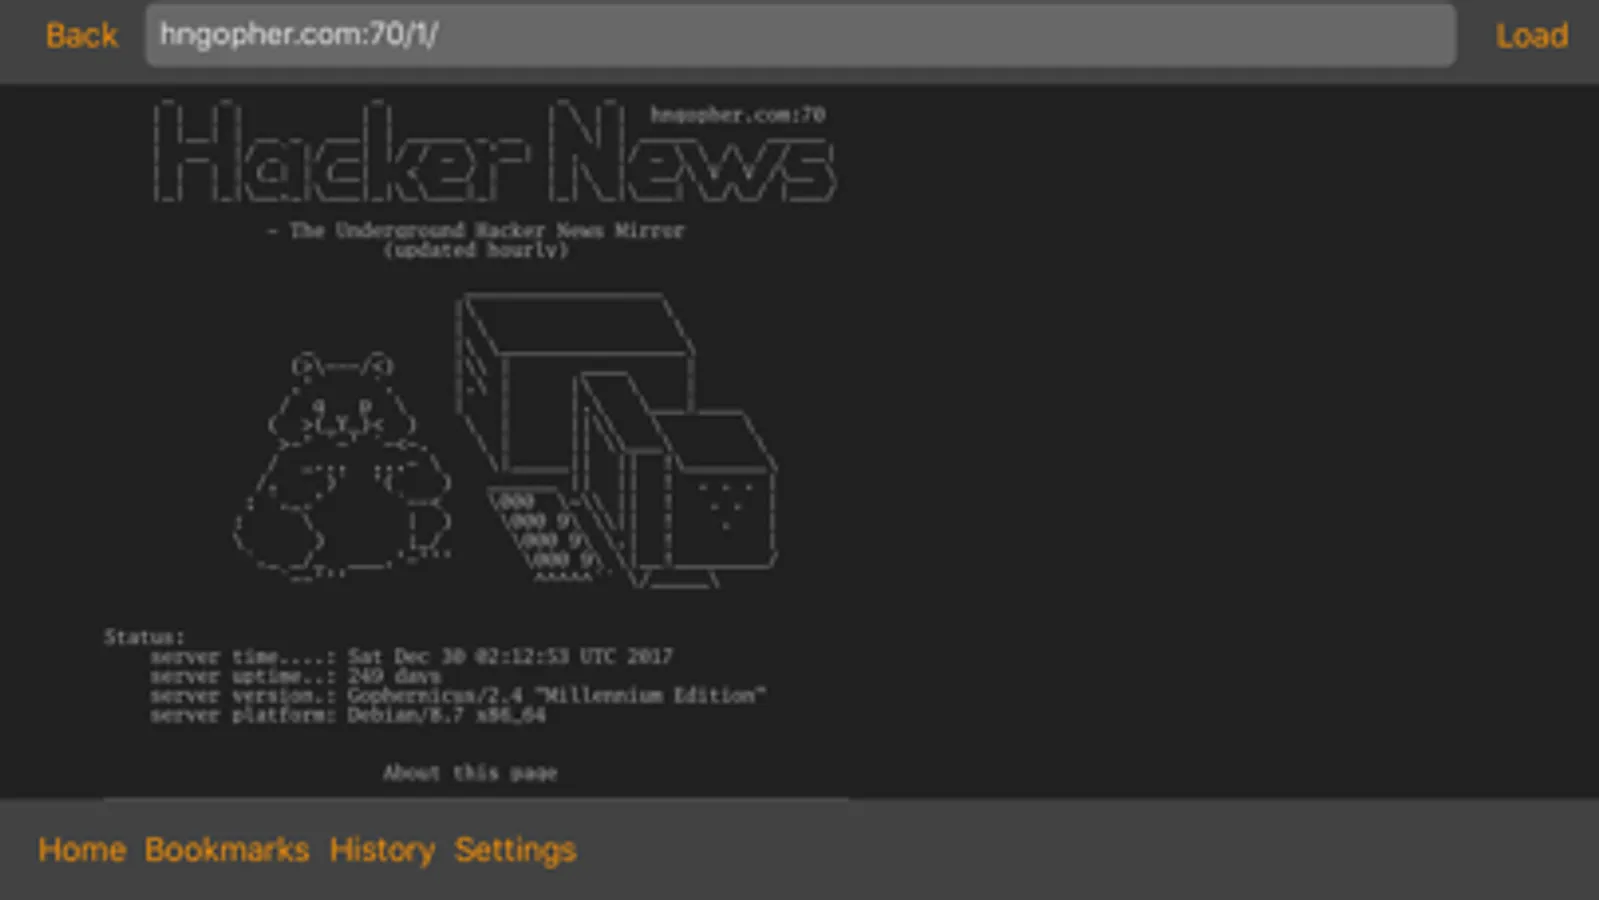The image size is (1599, 900).
Task: Click the 'Status:' heading text
Action: (145, 637)
